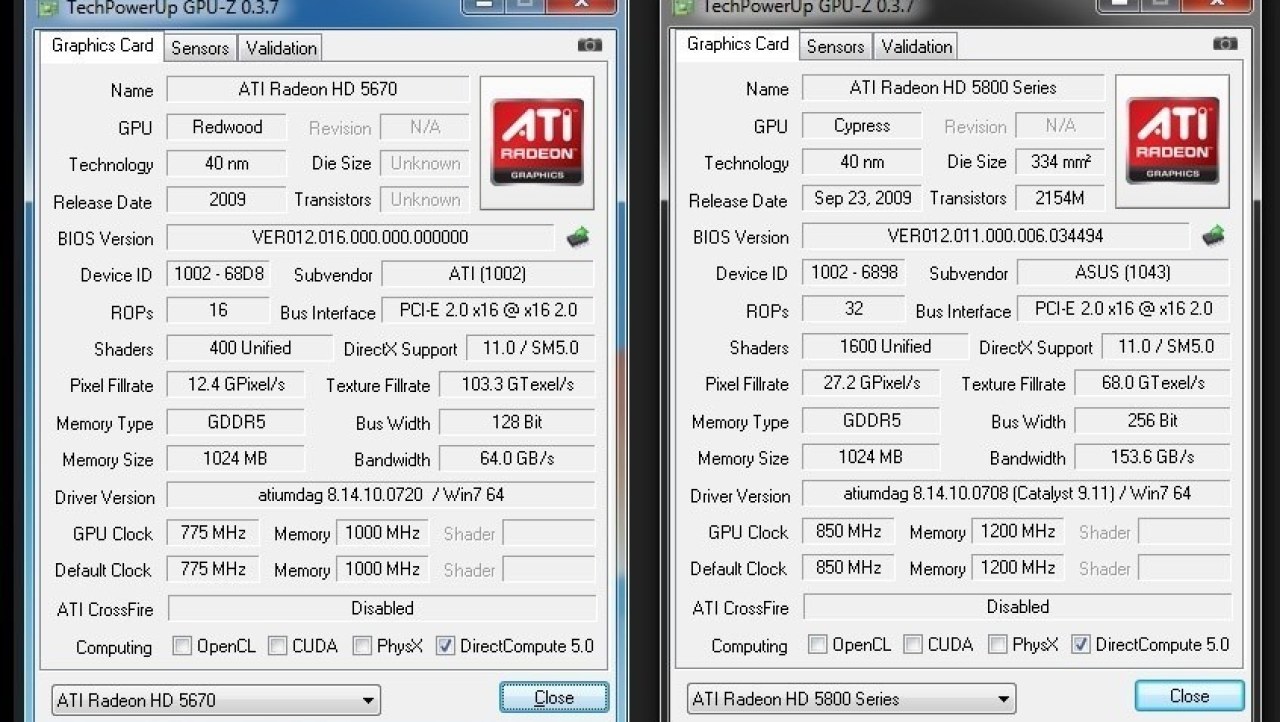
Task: Click ATI CrossFire Disabled field in HD 5800 Series window
Action: pos(1018,606)
